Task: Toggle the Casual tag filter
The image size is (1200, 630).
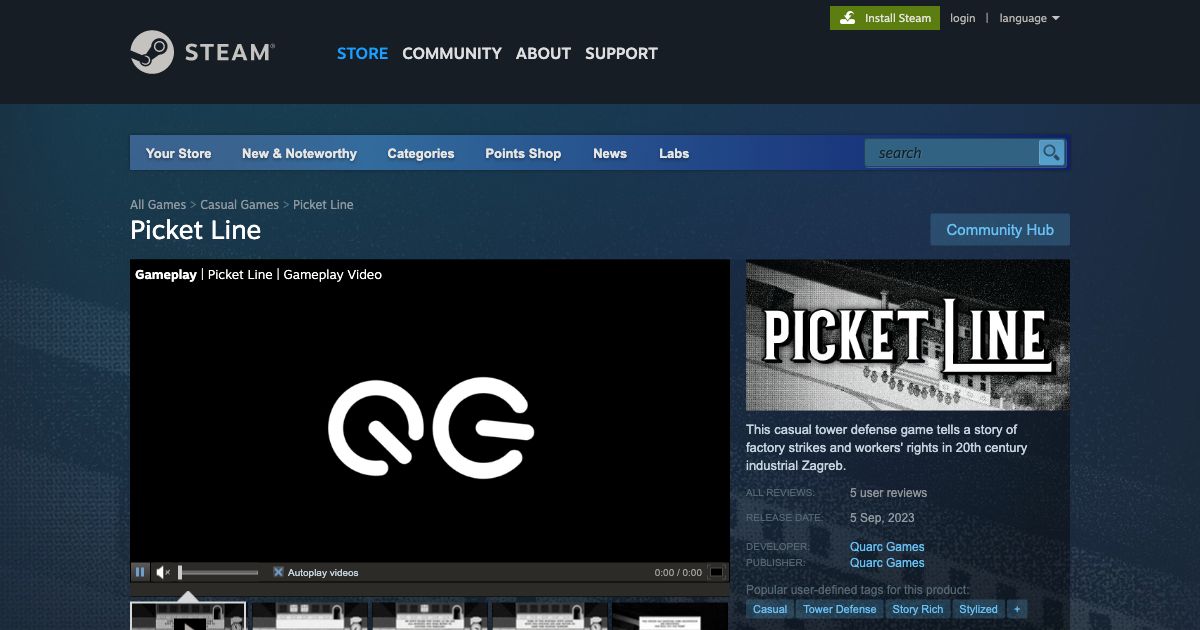Action: pyautogui.click(x=769, y=608)
